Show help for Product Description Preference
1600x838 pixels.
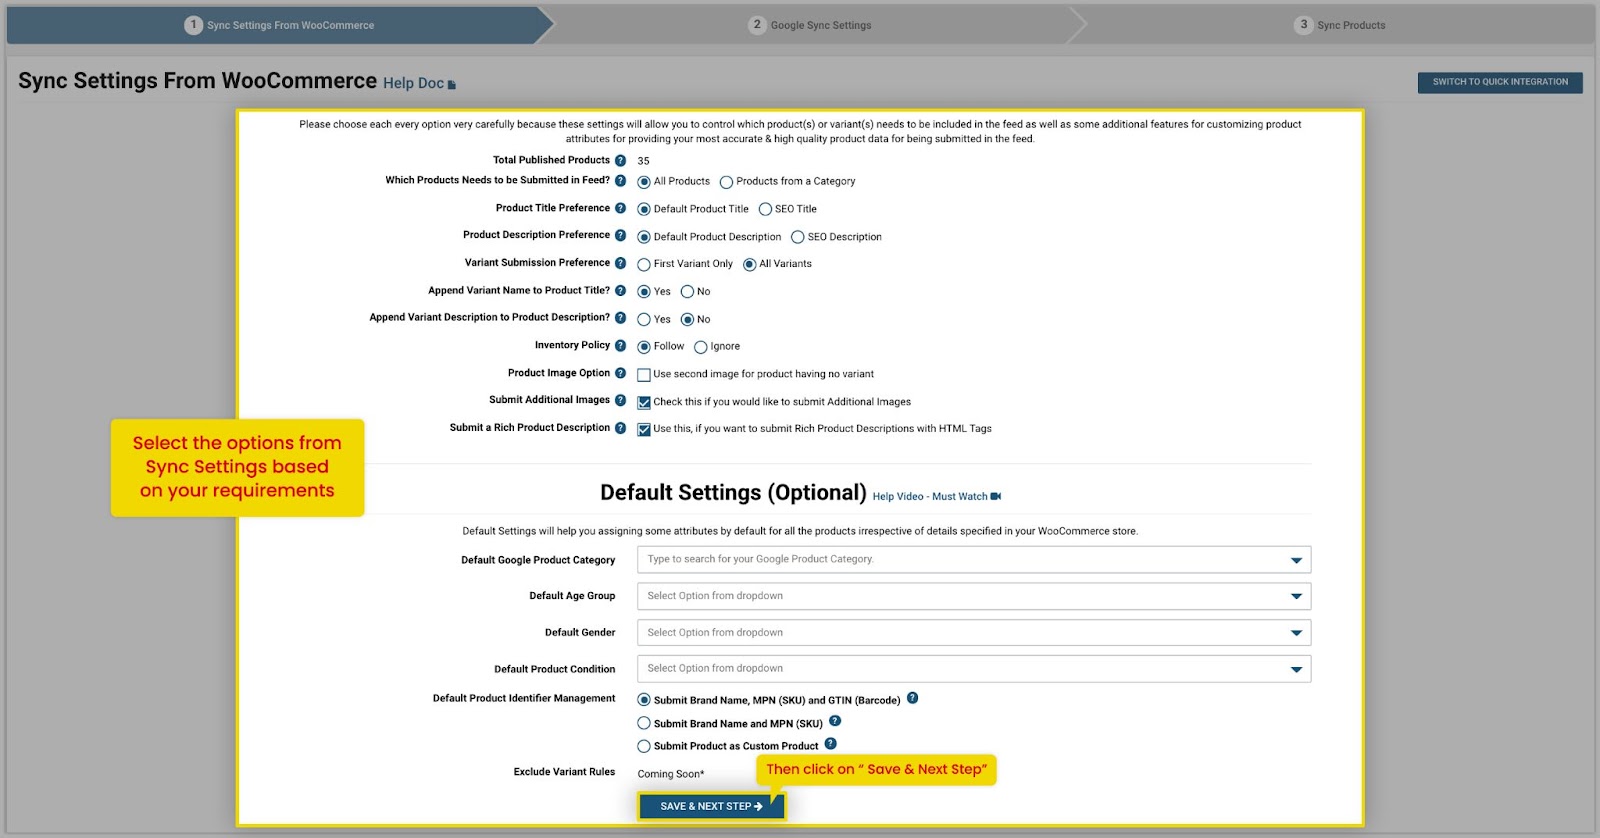click(x=620, y=235)
